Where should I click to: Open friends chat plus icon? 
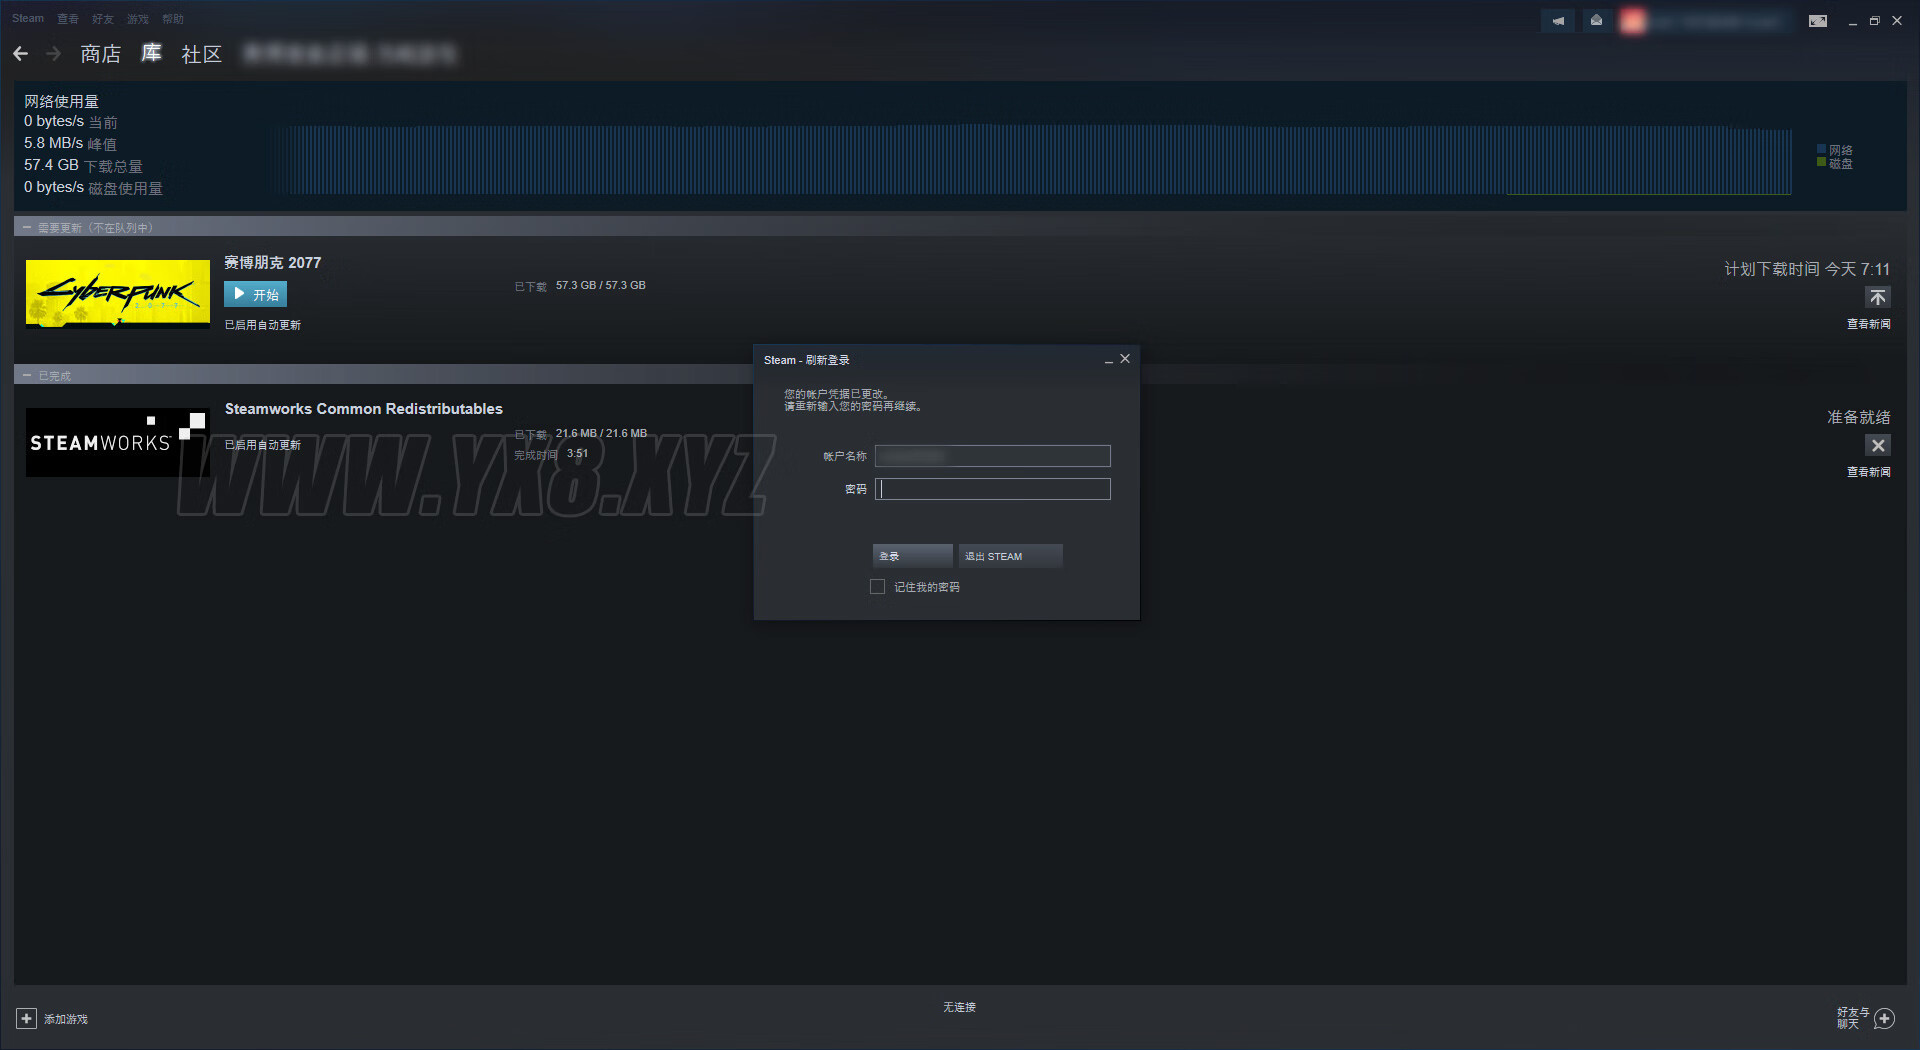[x=1885, y=1018]
